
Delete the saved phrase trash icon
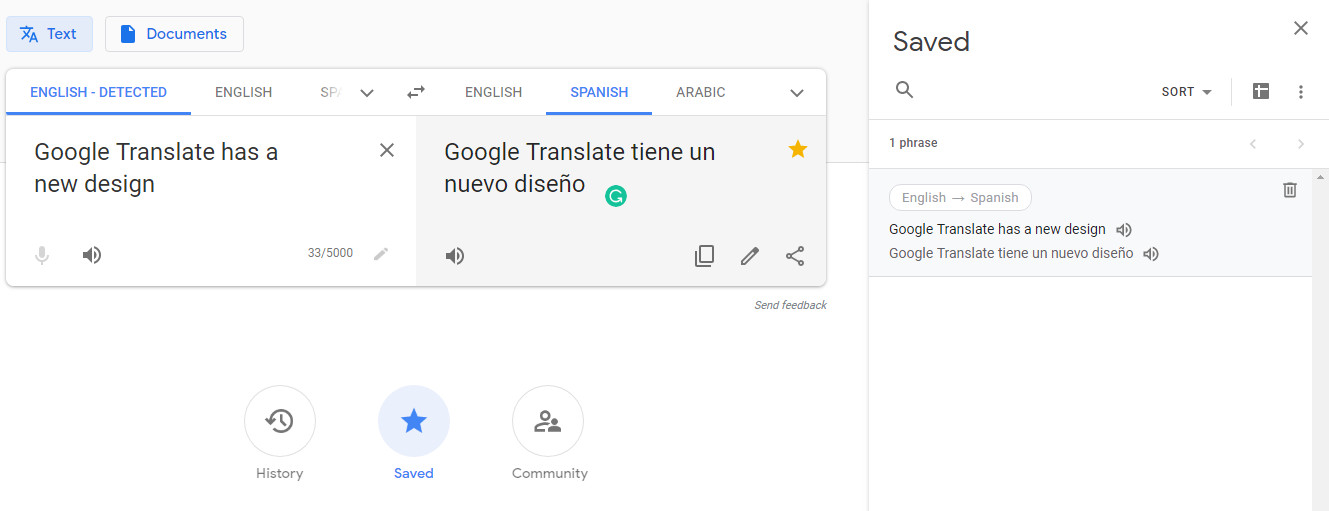click(1290, 190)
